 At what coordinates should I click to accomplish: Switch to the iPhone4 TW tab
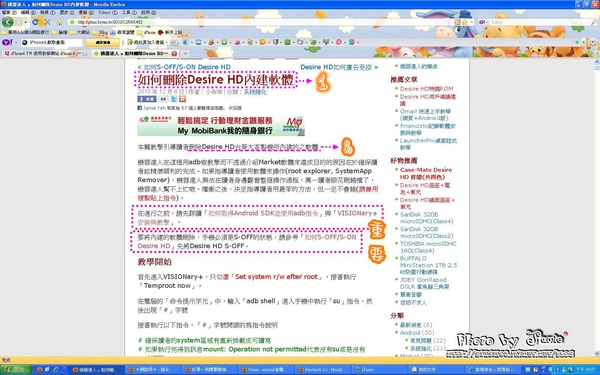45,54
